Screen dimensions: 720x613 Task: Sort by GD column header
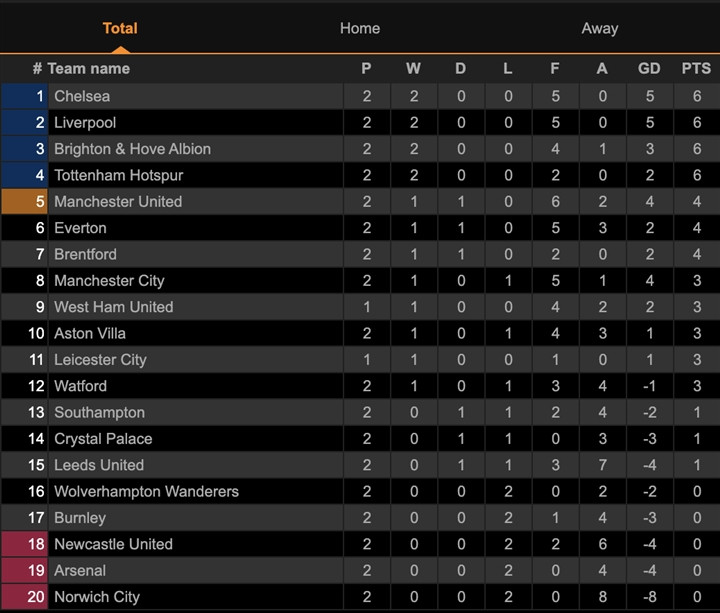pos(649,69)
